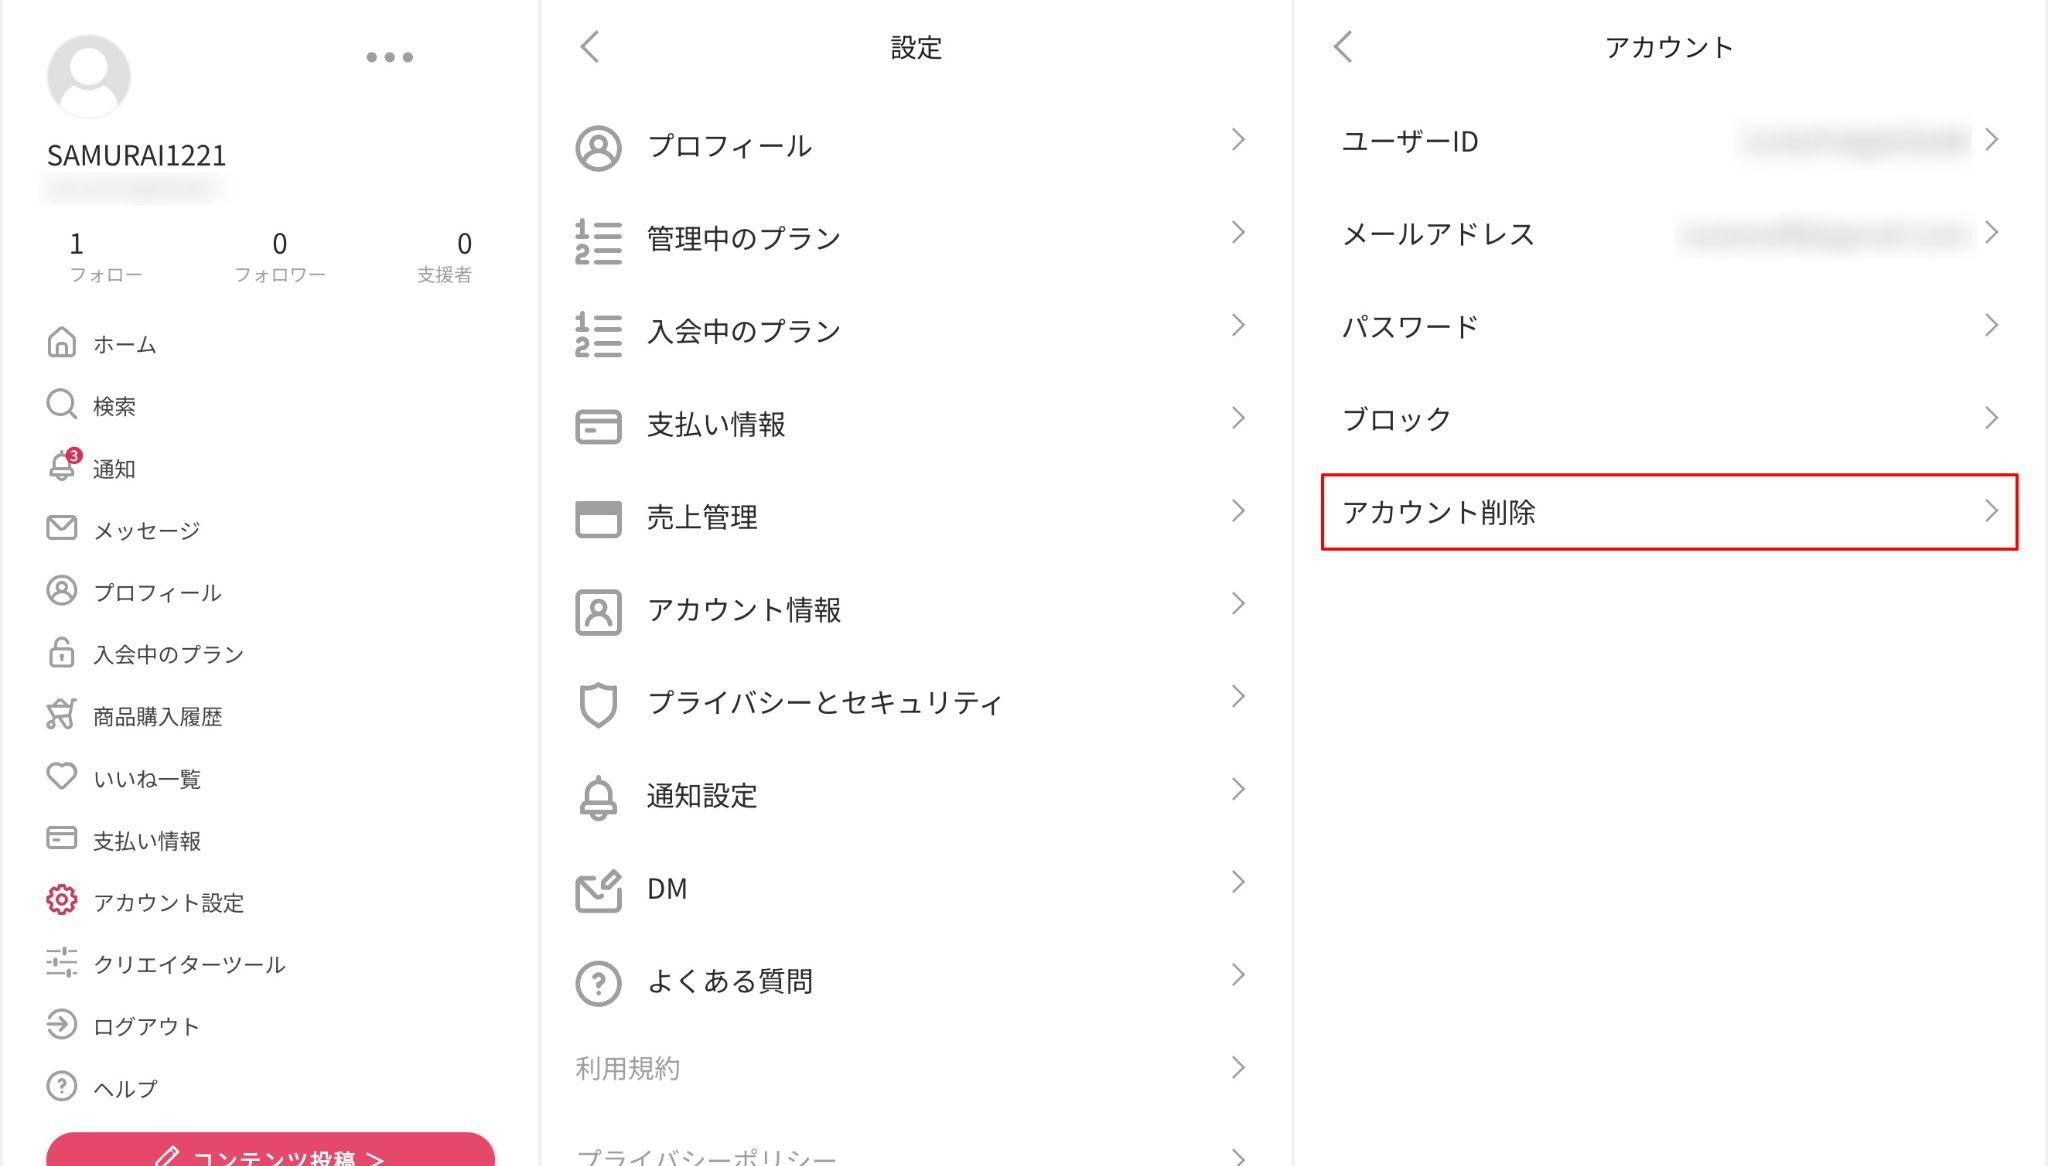The height and width of the screenshot is (1166, 2048).
Task: Select the red gear アカウント設定 icon
Action: [61, 900]
